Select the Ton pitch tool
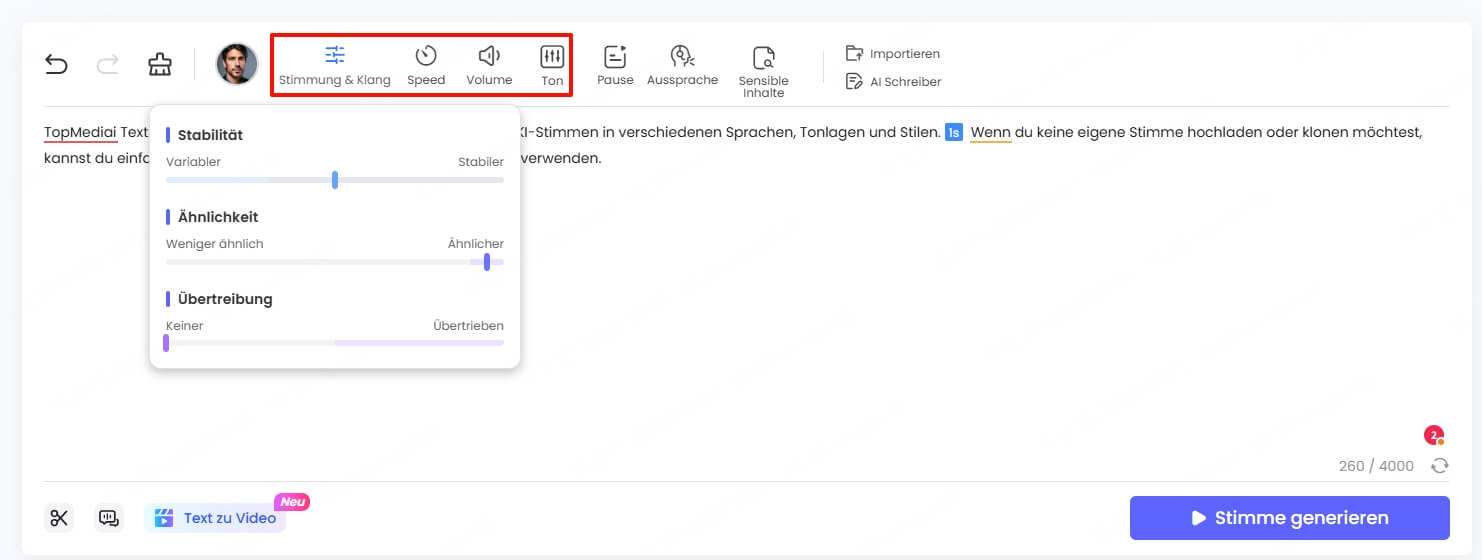The image size is (1482, 560). tap(552, 65)
